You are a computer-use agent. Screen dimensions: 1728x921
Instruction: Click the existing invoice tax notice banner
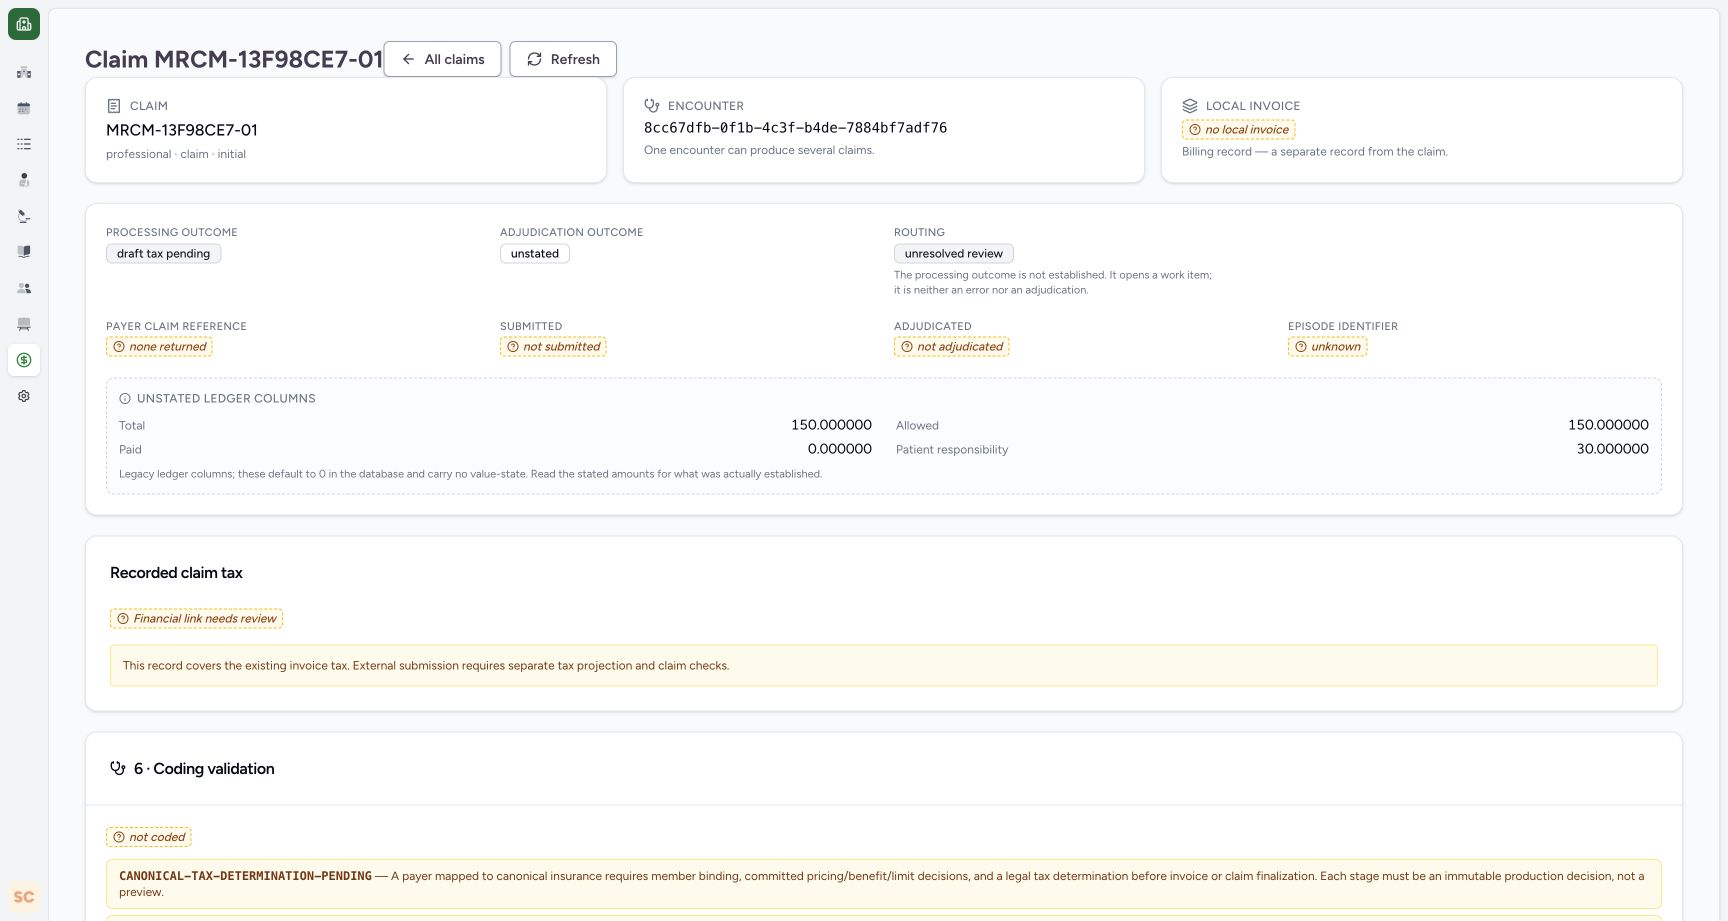click(884, 666)
